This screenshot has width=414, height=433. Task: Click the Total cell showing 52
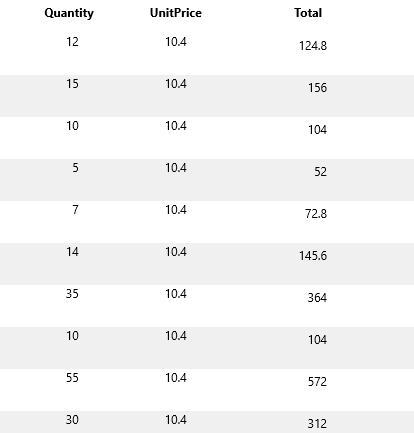tap(320, 172)
